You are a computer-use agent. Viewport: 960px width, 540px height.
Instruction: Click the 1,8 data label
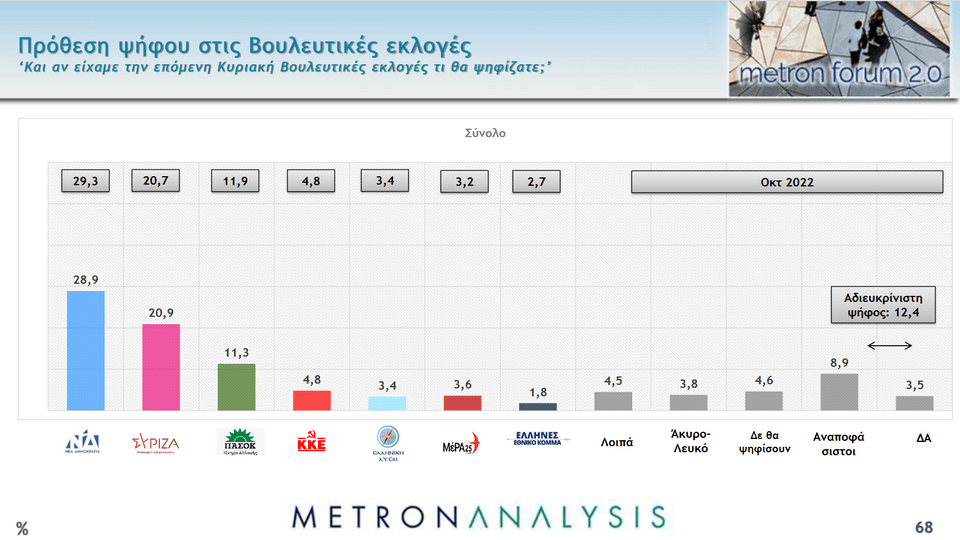(x=538, y=392)
